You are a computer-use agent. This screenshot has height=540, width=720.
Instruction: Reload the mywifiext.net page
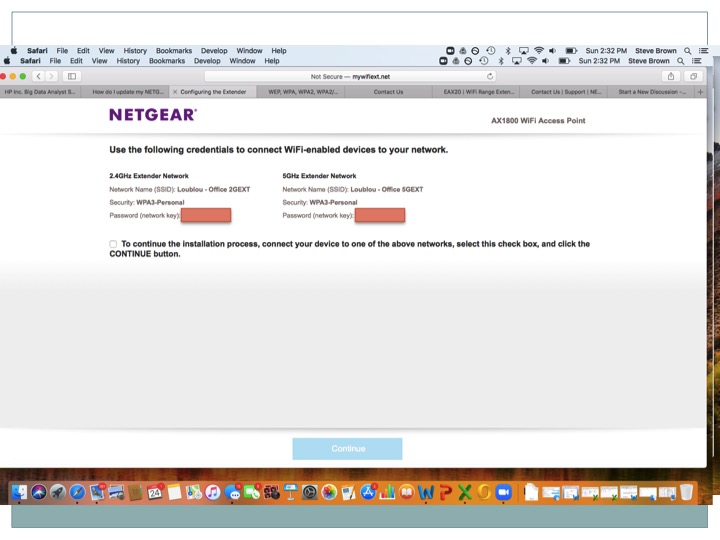pyautogui.click(x=490, y=76)
